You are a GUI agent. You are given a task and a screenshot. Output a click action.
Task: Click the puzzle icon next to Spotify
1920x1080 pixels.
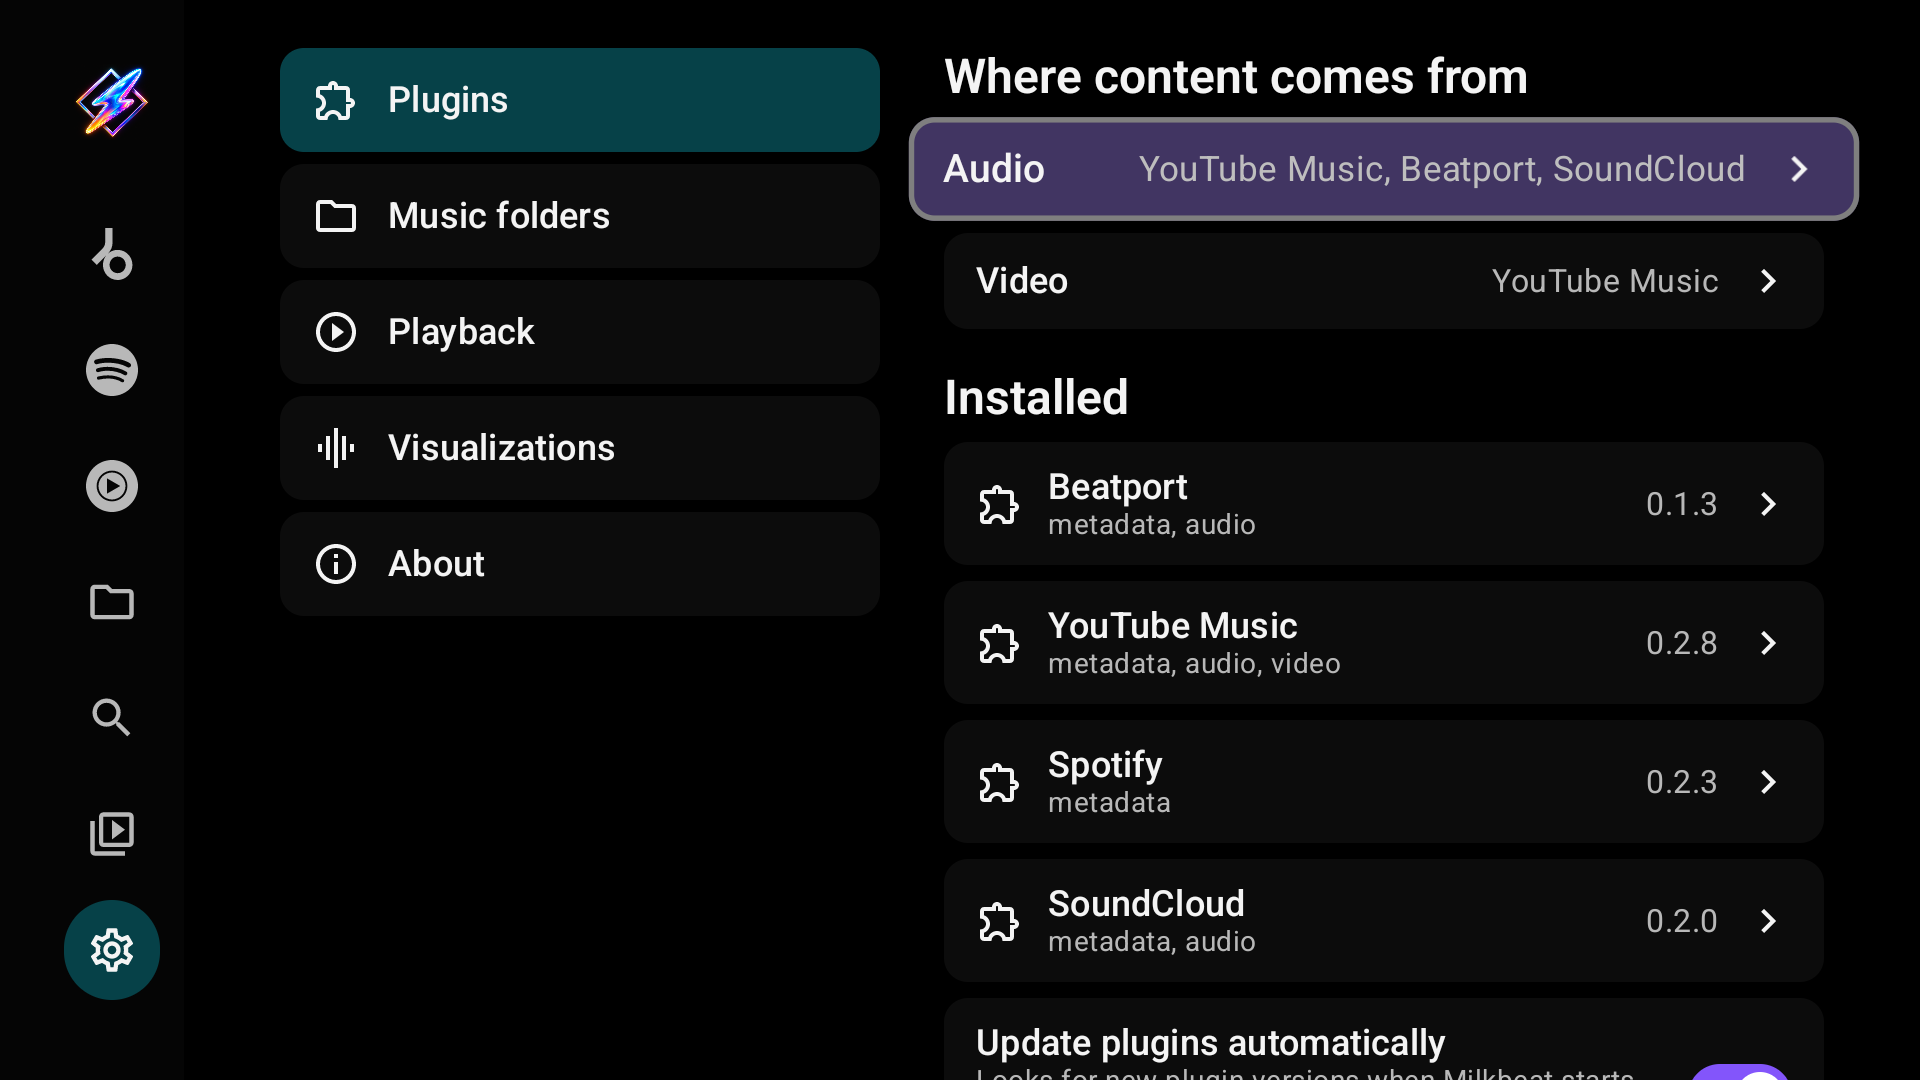(x=999, y=782)
